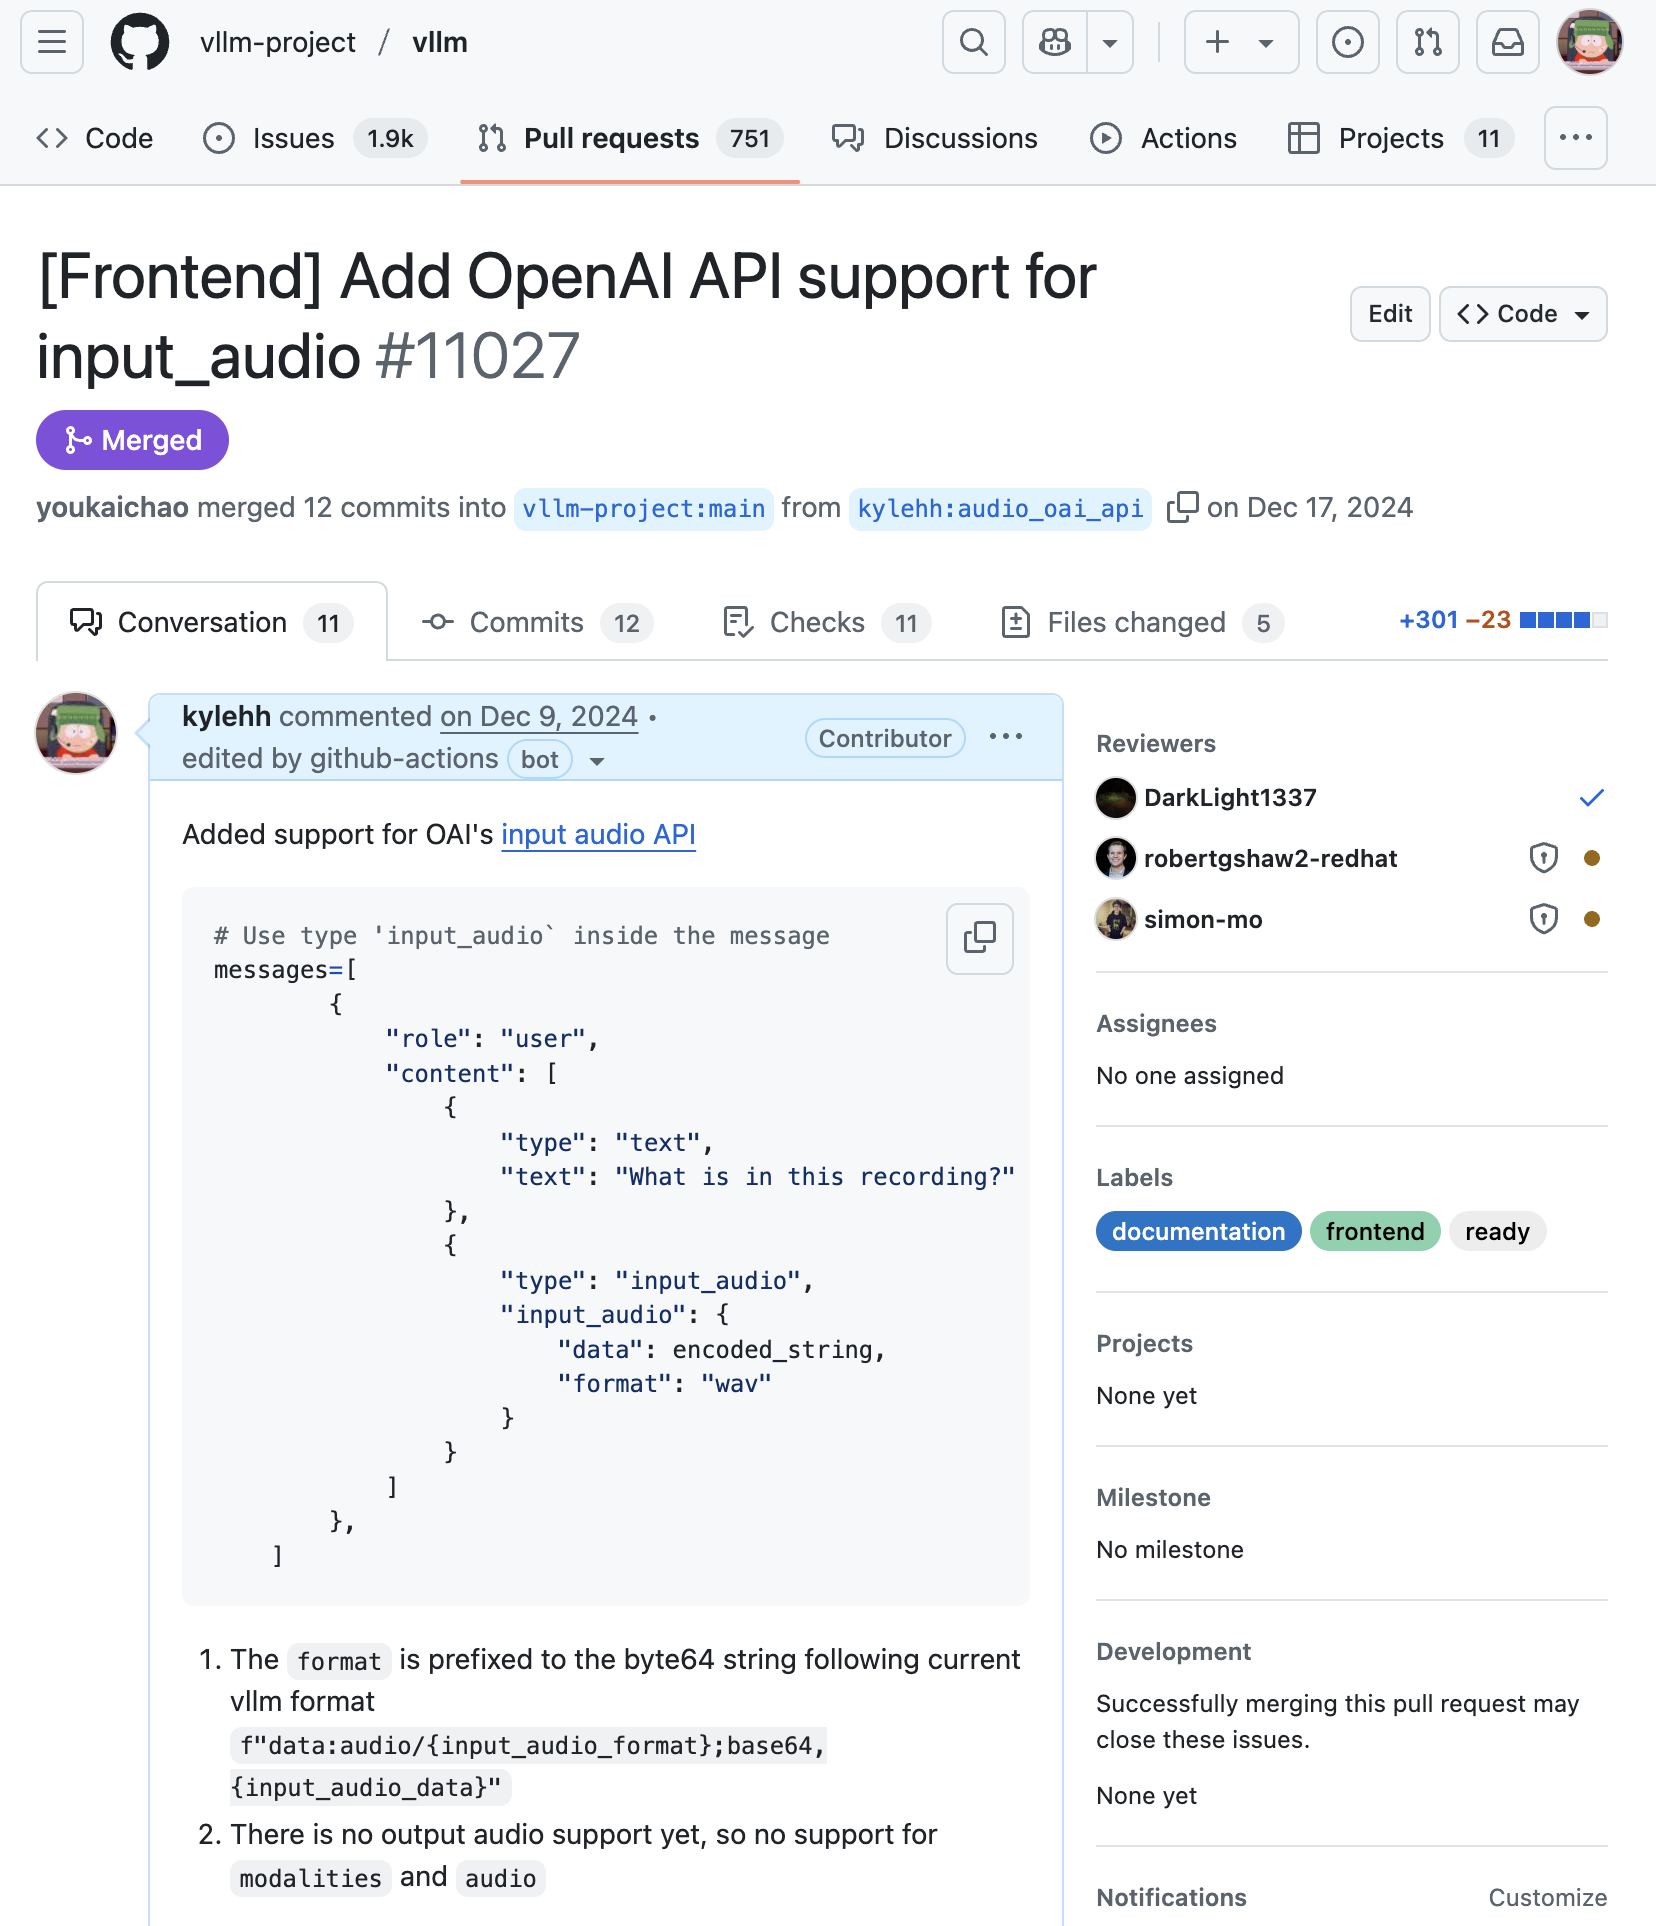Open the Discussions repository tab

(x=935, y=138)
